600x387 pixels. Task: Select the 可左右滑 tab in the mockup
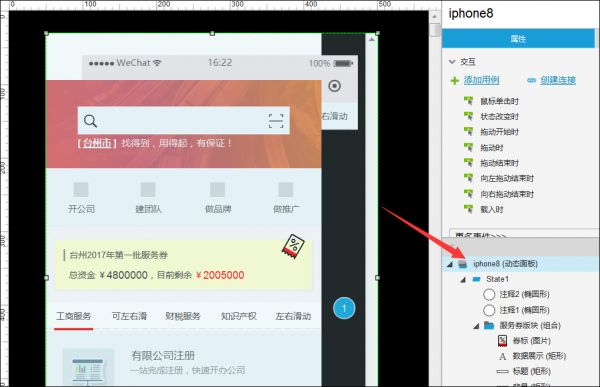[x=129, y=316]
